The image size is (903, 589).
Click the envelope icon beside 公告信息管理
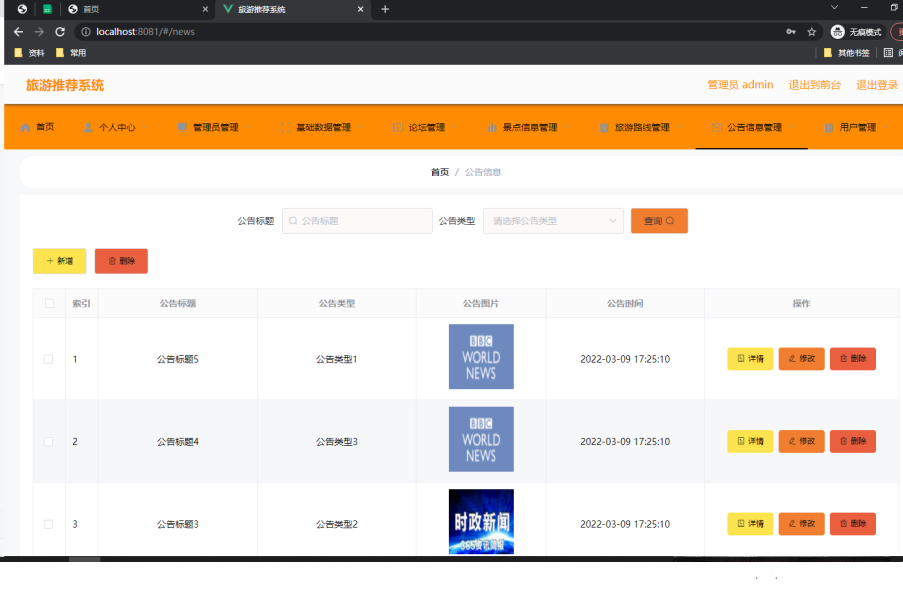[717, 128]
